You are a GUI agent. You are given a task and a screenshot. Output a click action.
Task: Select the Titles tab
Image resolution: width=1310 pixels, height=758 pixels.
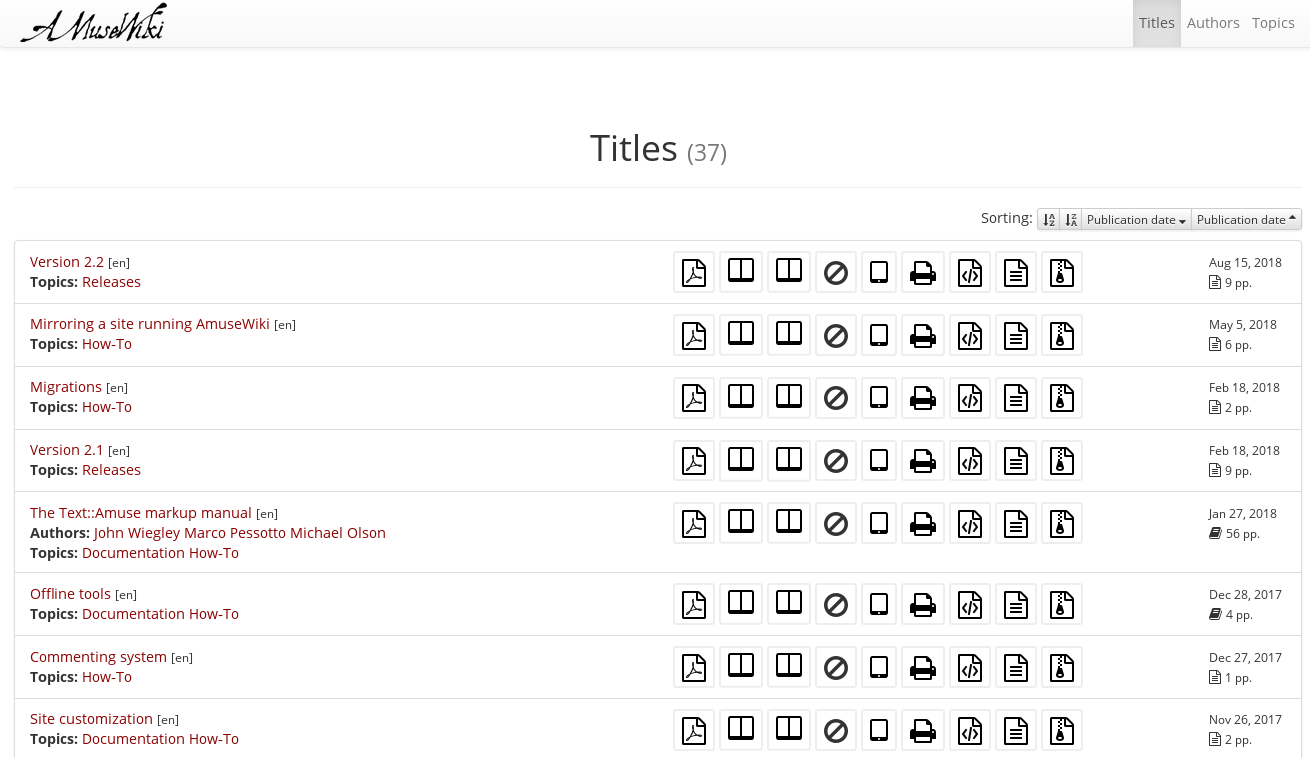(x=1157, y=23)
